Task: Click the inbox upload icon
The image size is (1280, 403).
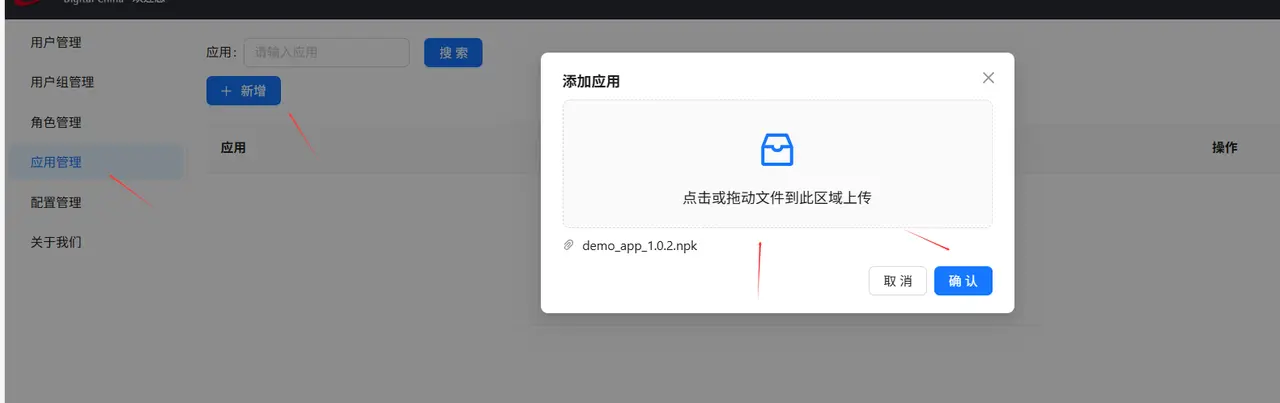Action: pyautogui.click(x=777, y=150)
